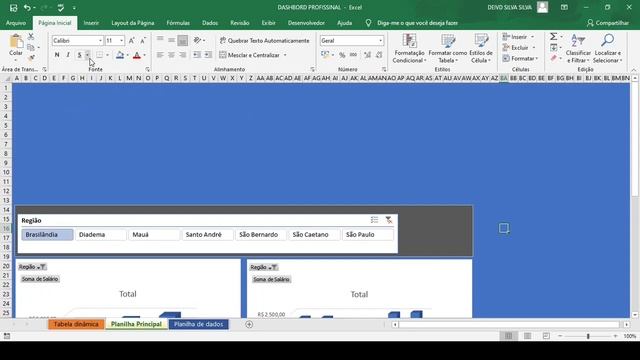This screenshot has height=360, width=640.
Task: Click the Cut scissors icon
Action: [x=31, y=37]
